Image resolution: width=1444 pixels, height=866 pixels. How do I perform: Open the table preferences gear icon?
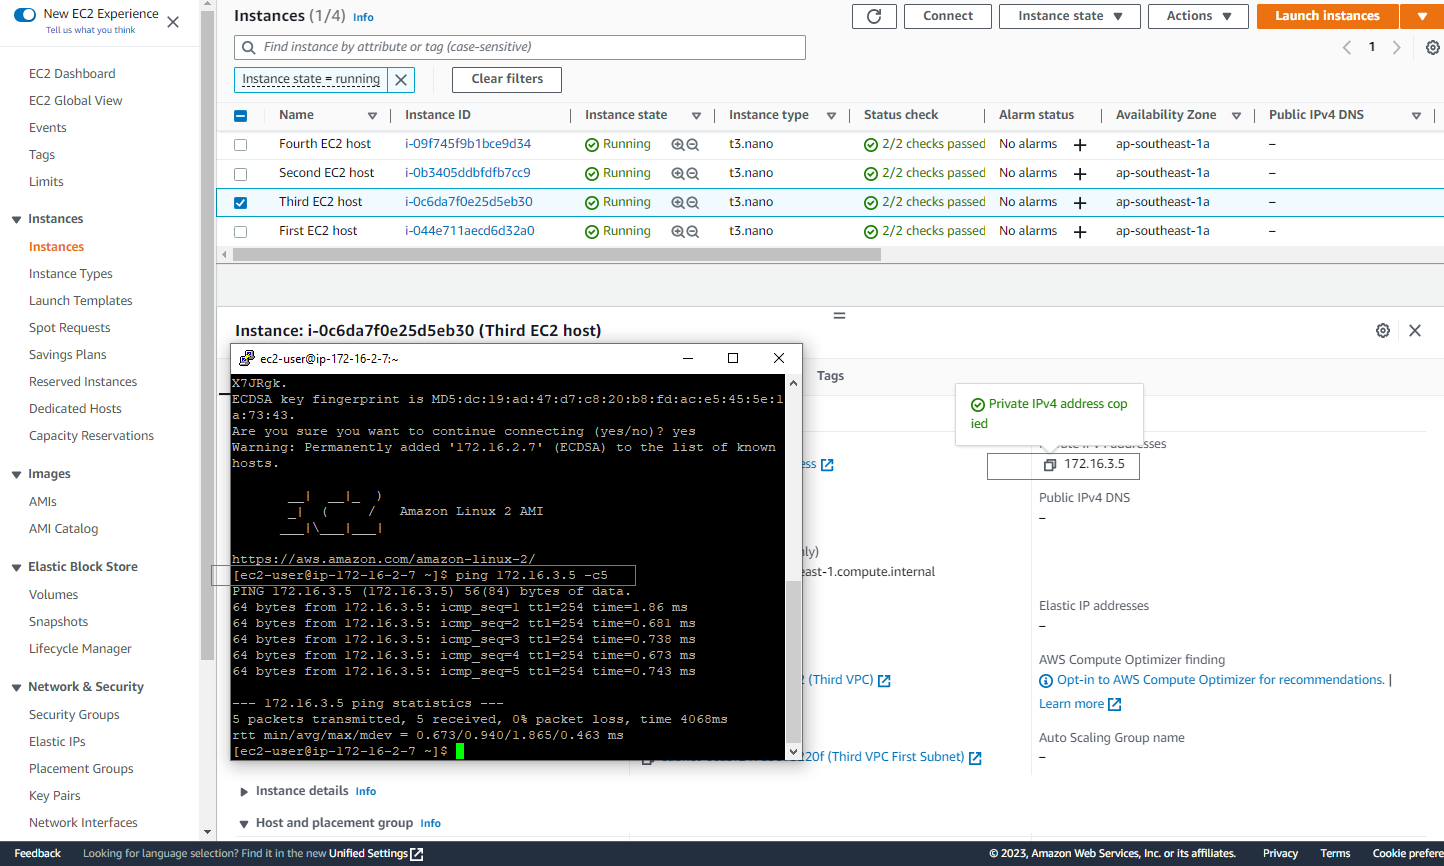tap(1433, 47)
